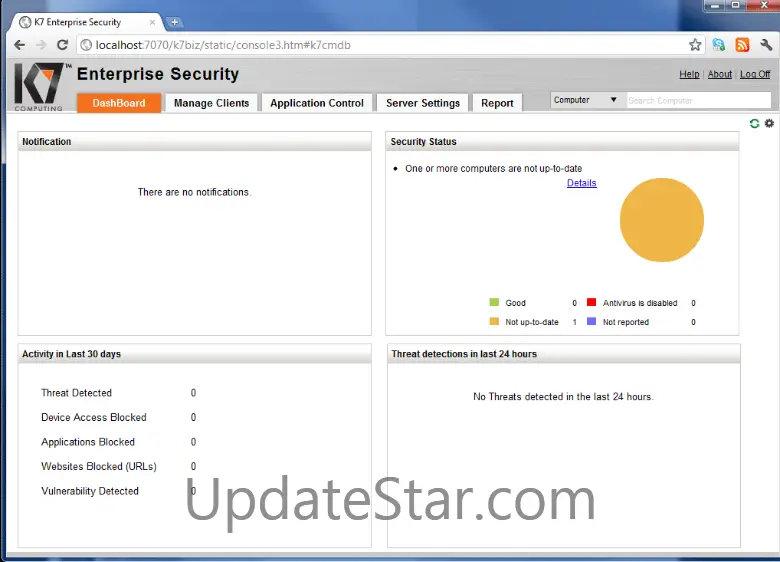
Task: Refresh the dashboard with the green arrows icon
Action: 754,123
